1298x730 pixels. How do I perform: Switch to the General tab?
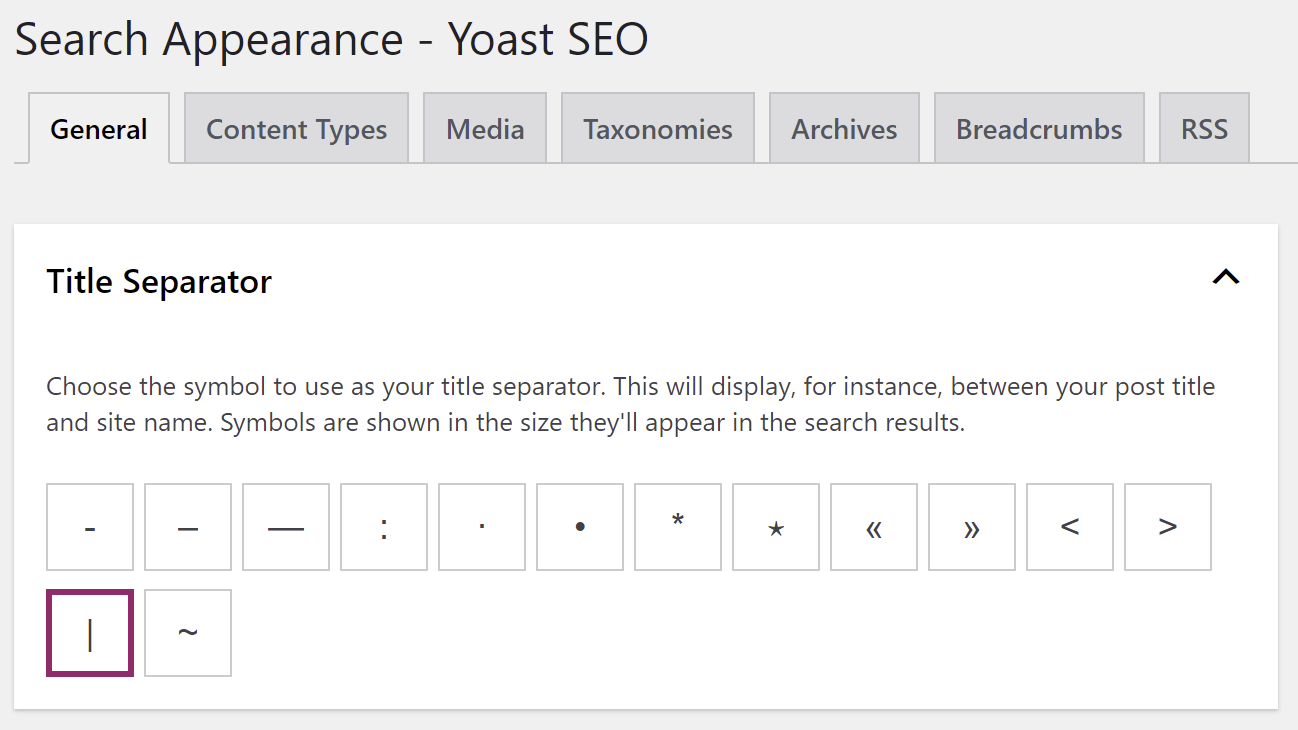[99, 129]
